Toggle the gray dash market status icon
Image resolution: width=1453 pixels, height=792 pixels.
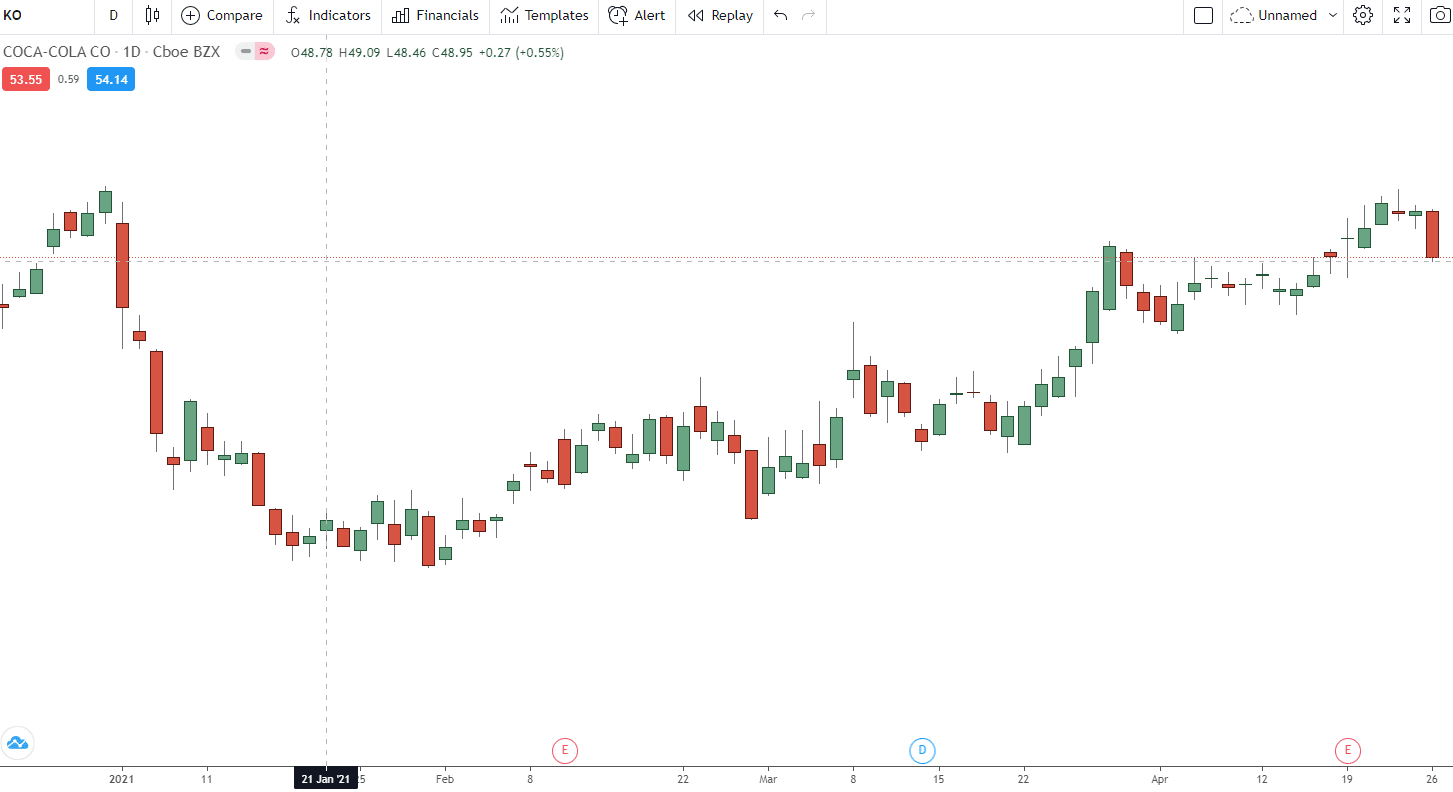coord(245,52)
